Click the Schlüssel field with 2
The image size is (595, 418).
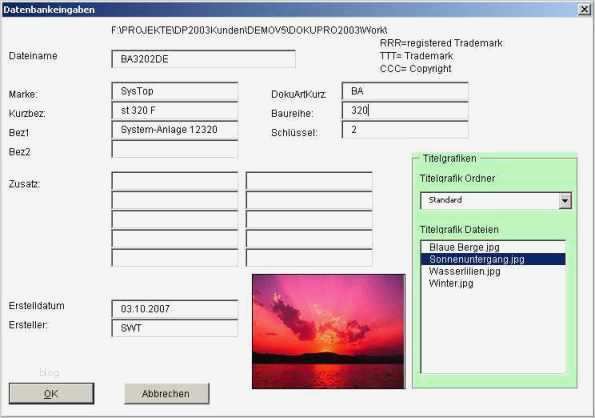point(405,130)
